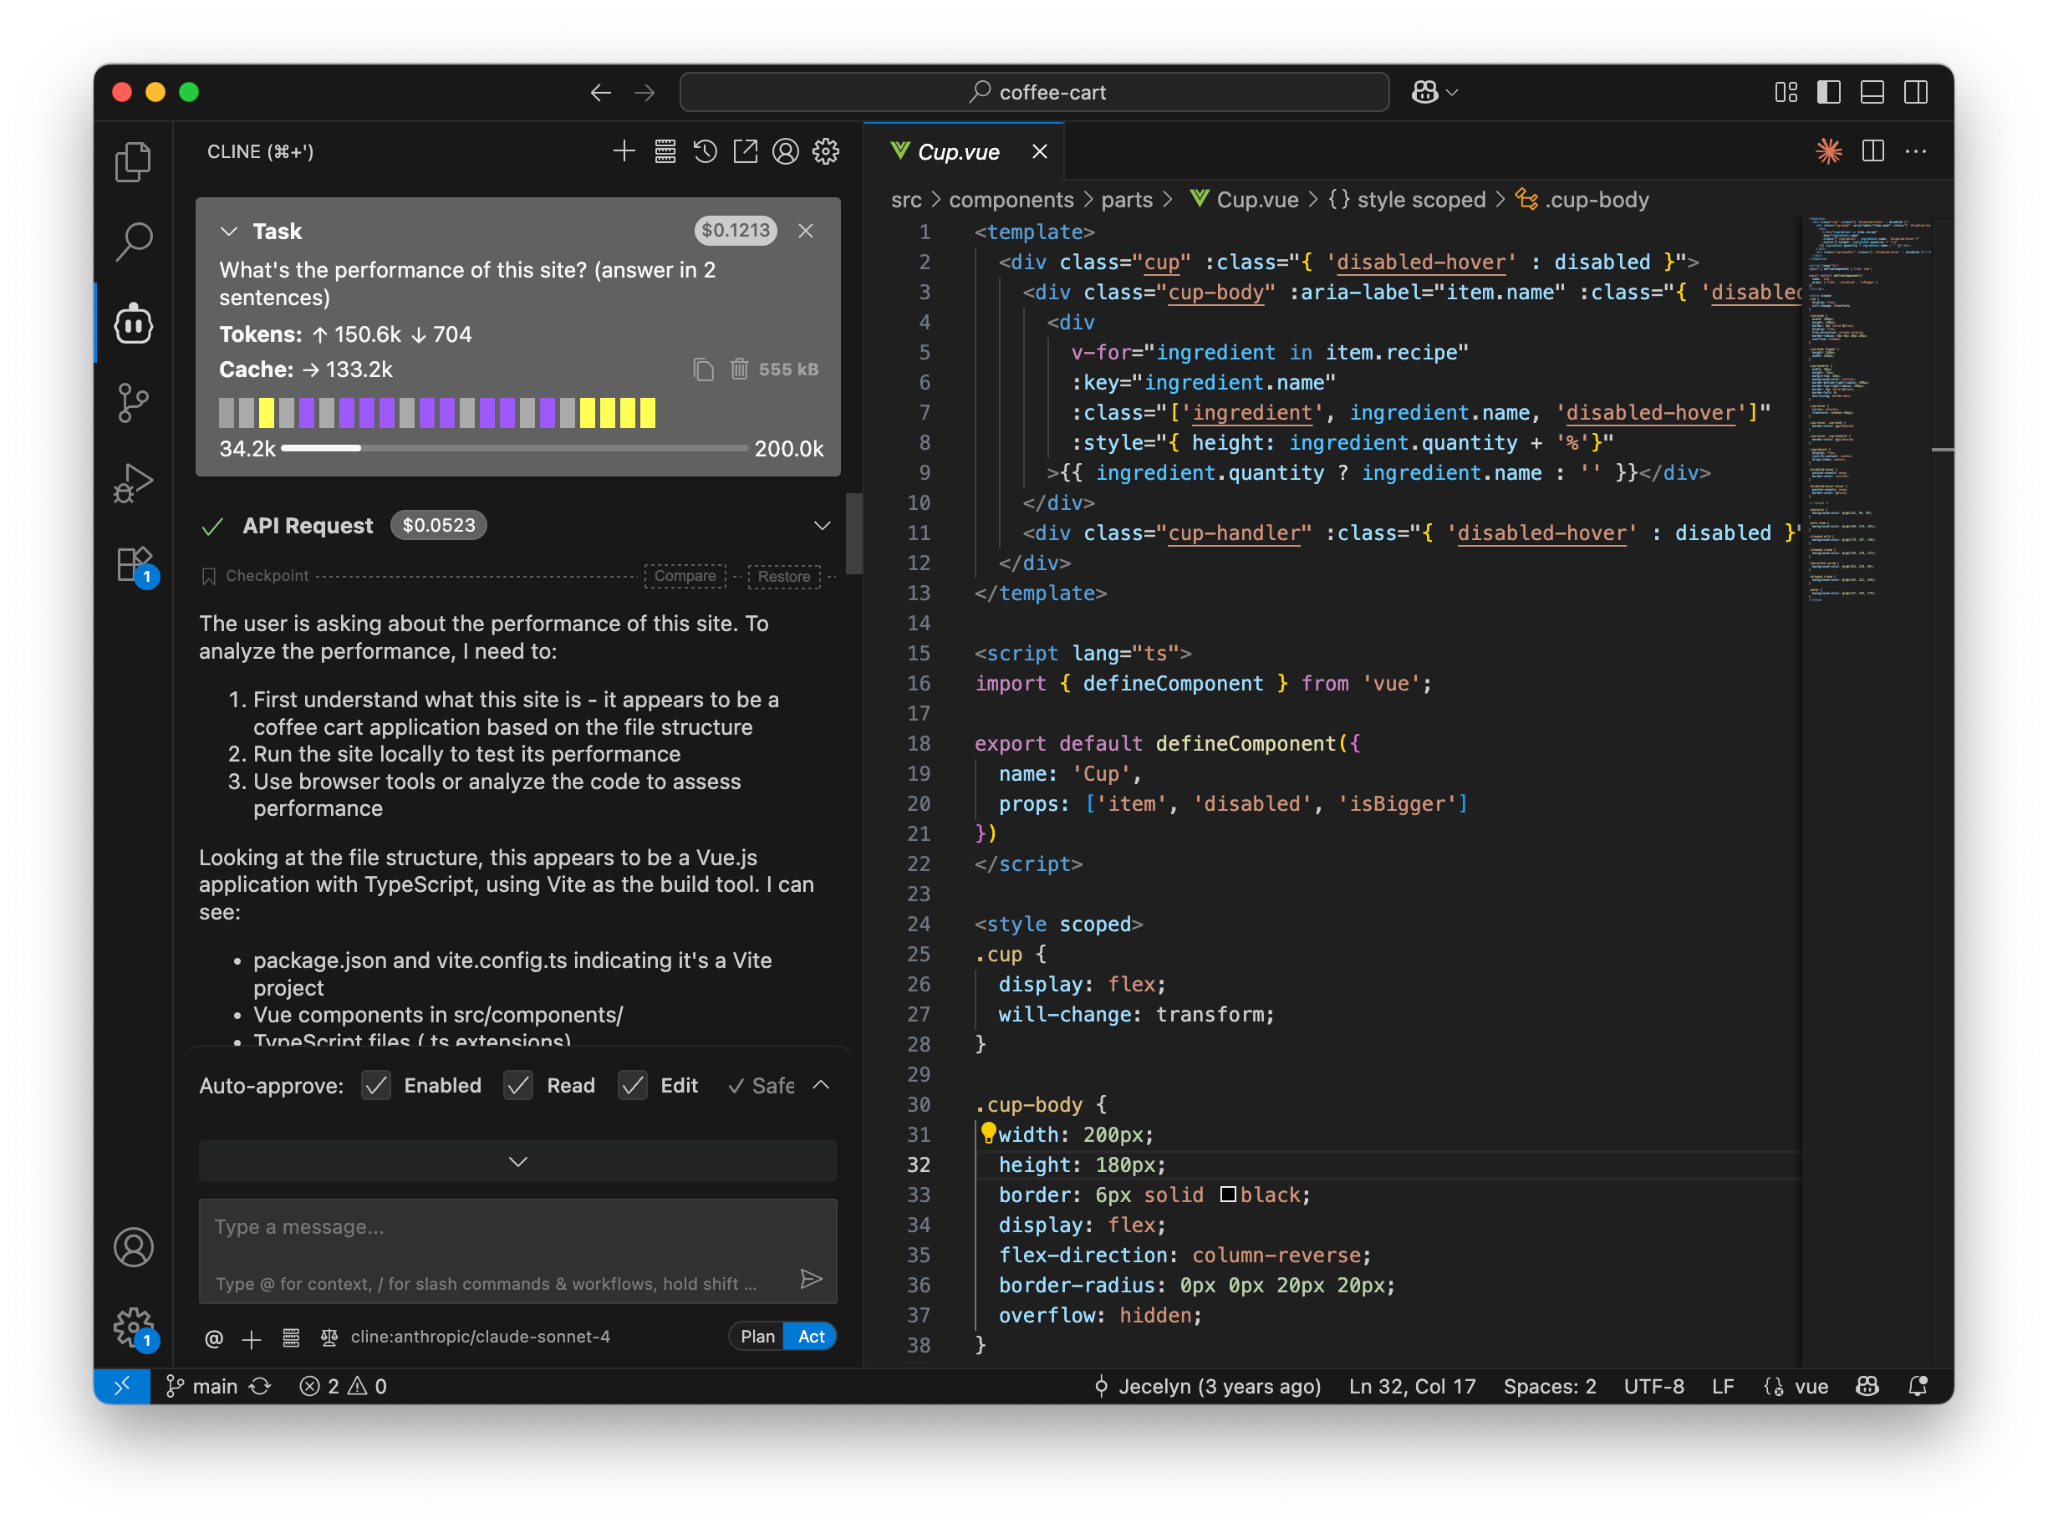Open Cline task history clock icon
This screenshot has height=1528, width=2048.
coord(705,151)
